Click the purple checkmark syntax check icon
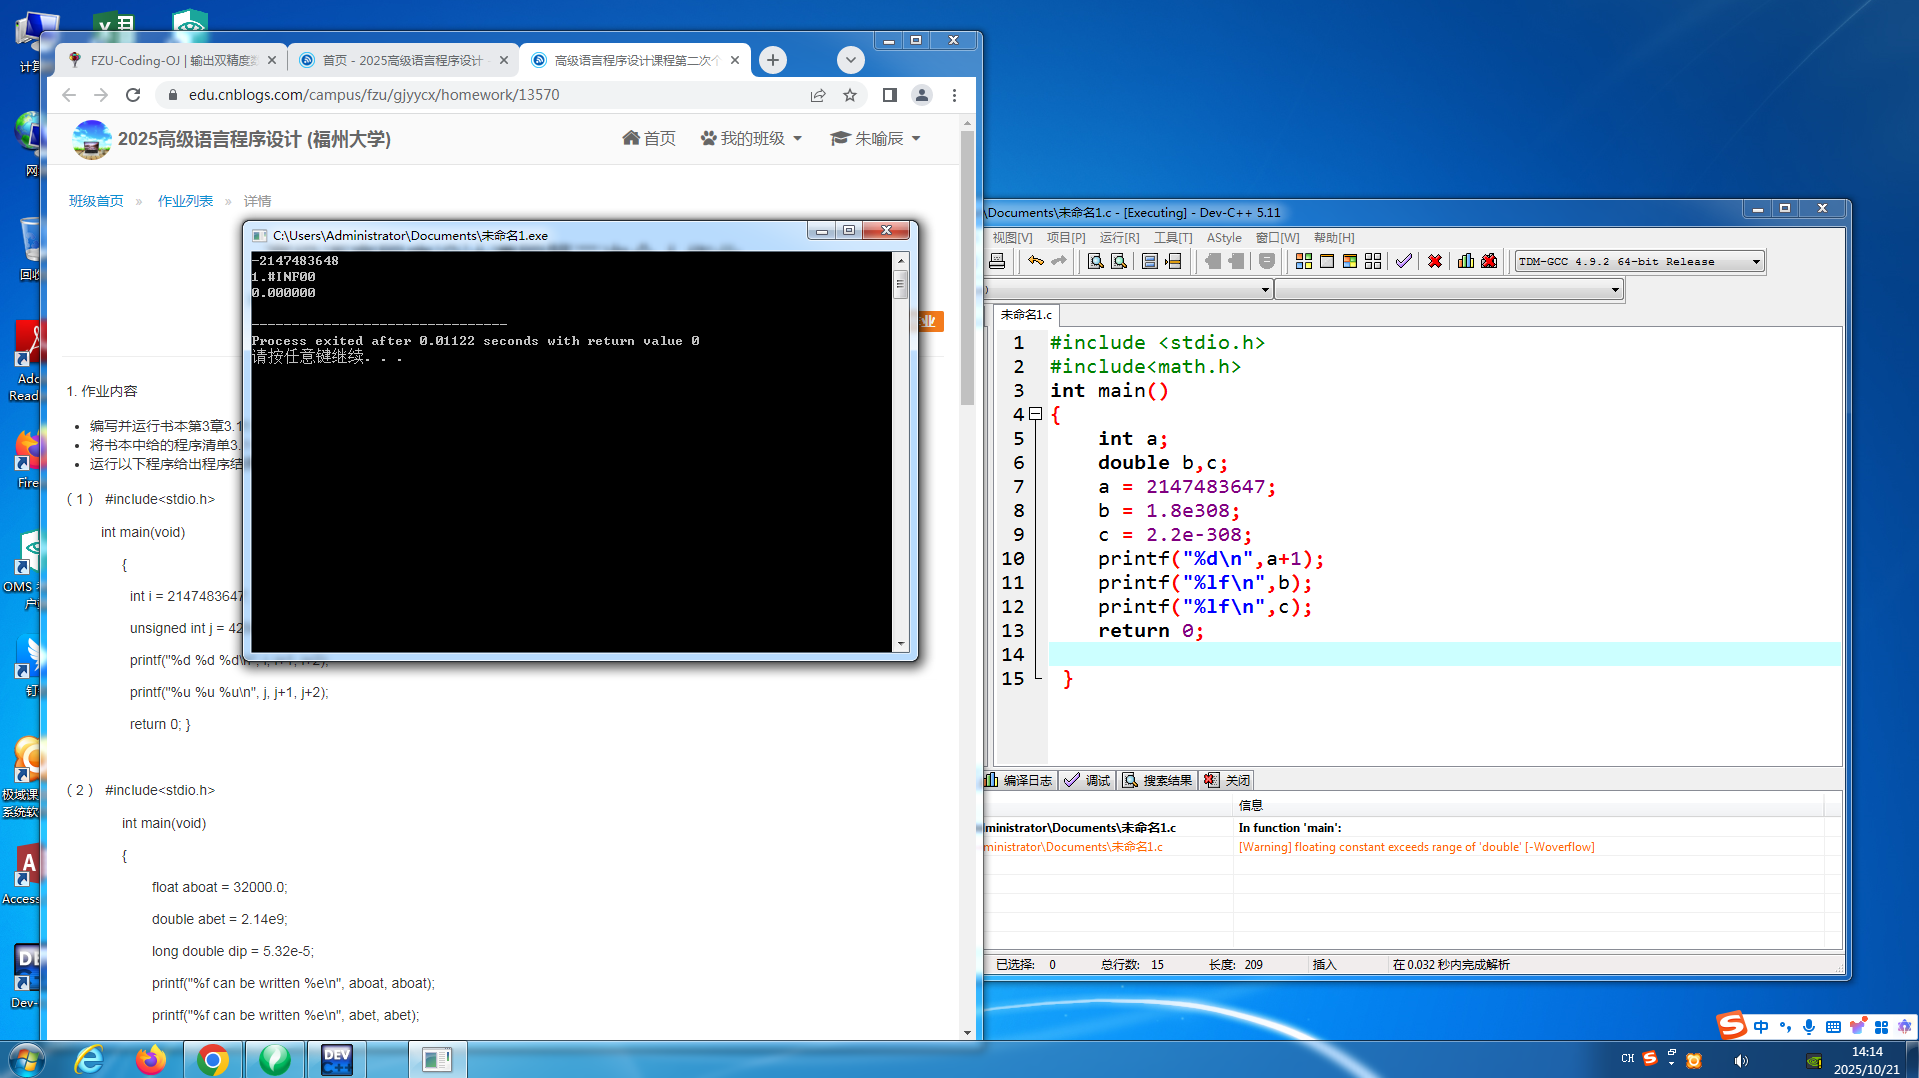The image size is (1919, 1078). (1404, 261)
